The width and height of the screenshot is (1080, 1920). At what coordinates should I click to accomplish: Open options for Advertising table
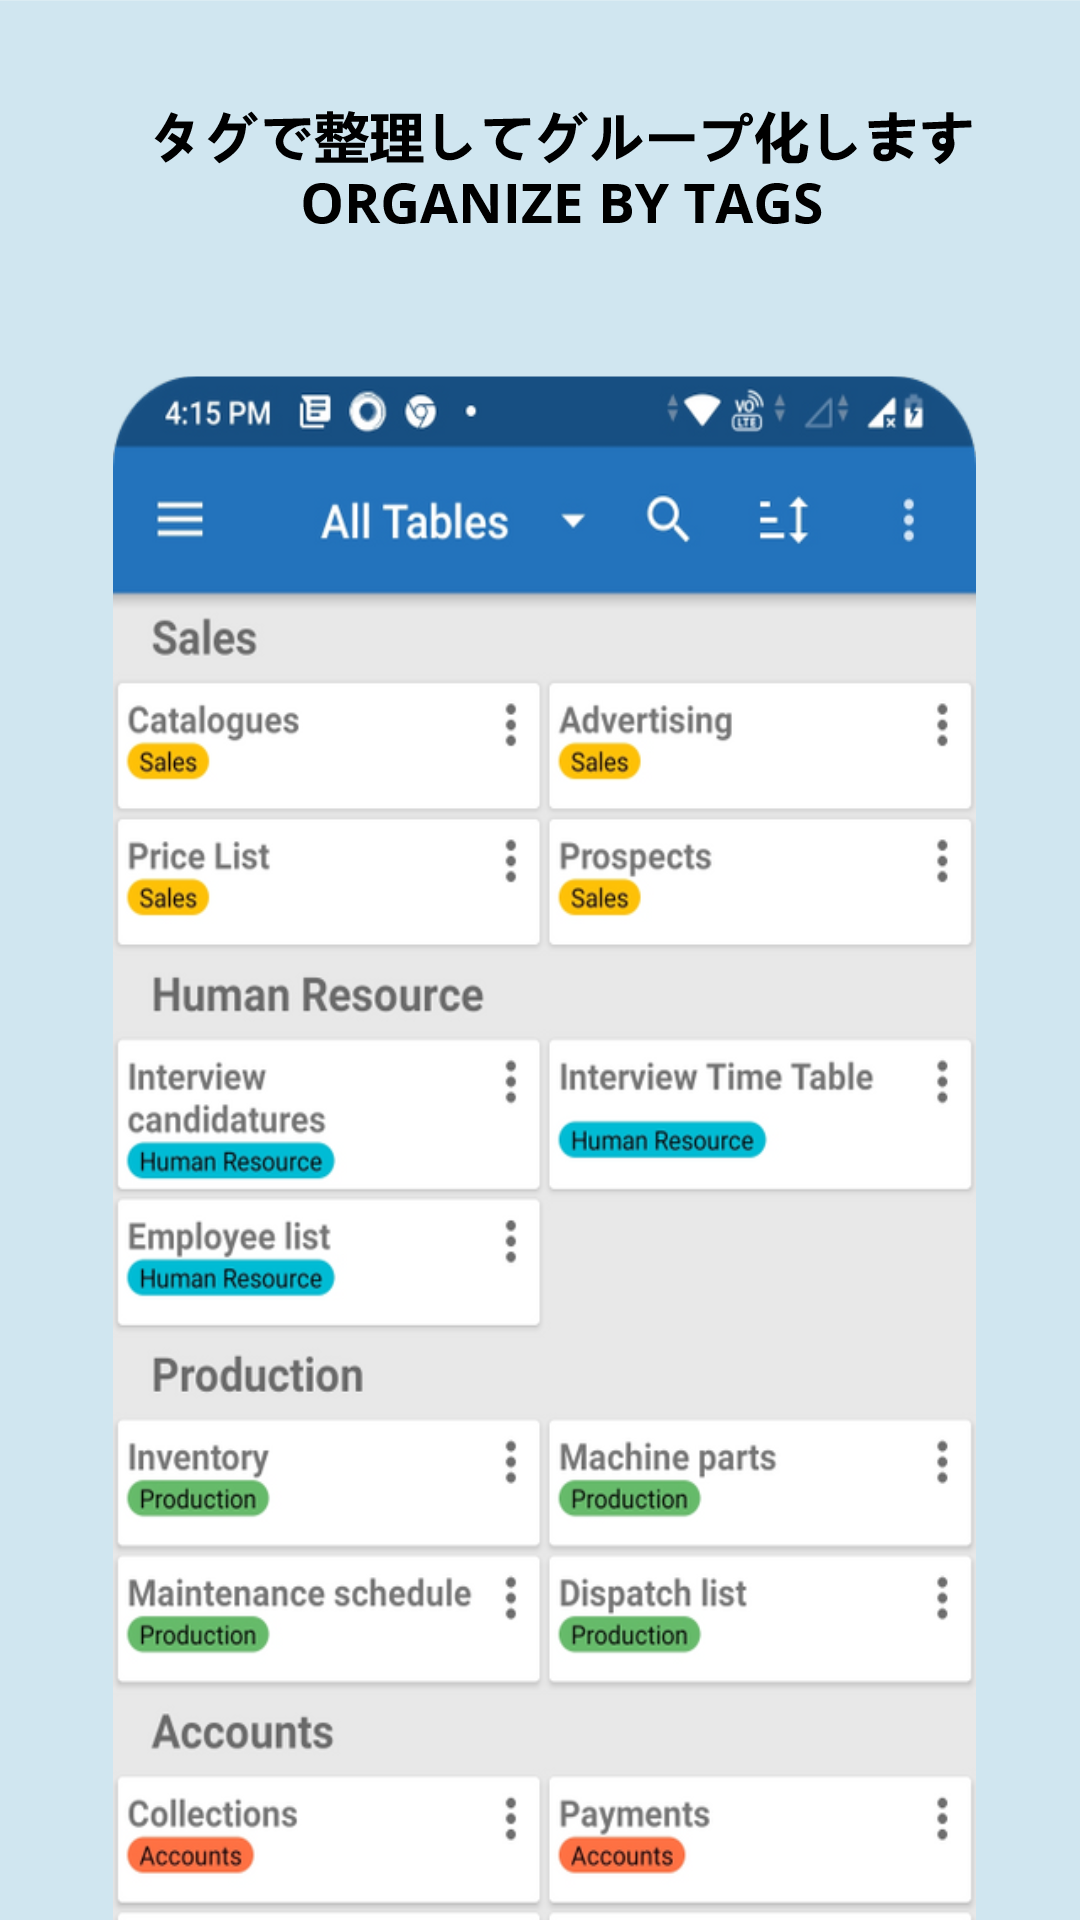942,725
